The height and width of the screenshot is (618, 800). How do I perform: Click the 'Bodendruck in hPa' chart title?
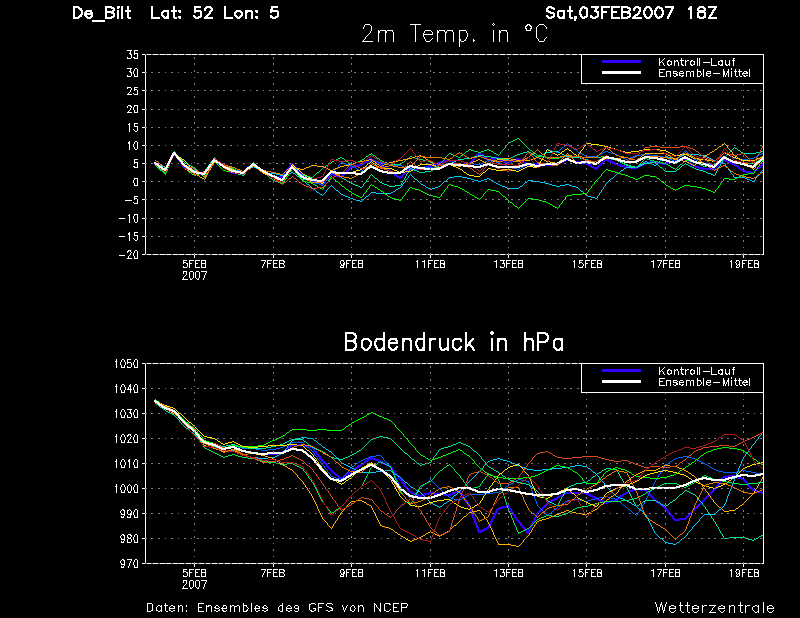pos(454,342)
